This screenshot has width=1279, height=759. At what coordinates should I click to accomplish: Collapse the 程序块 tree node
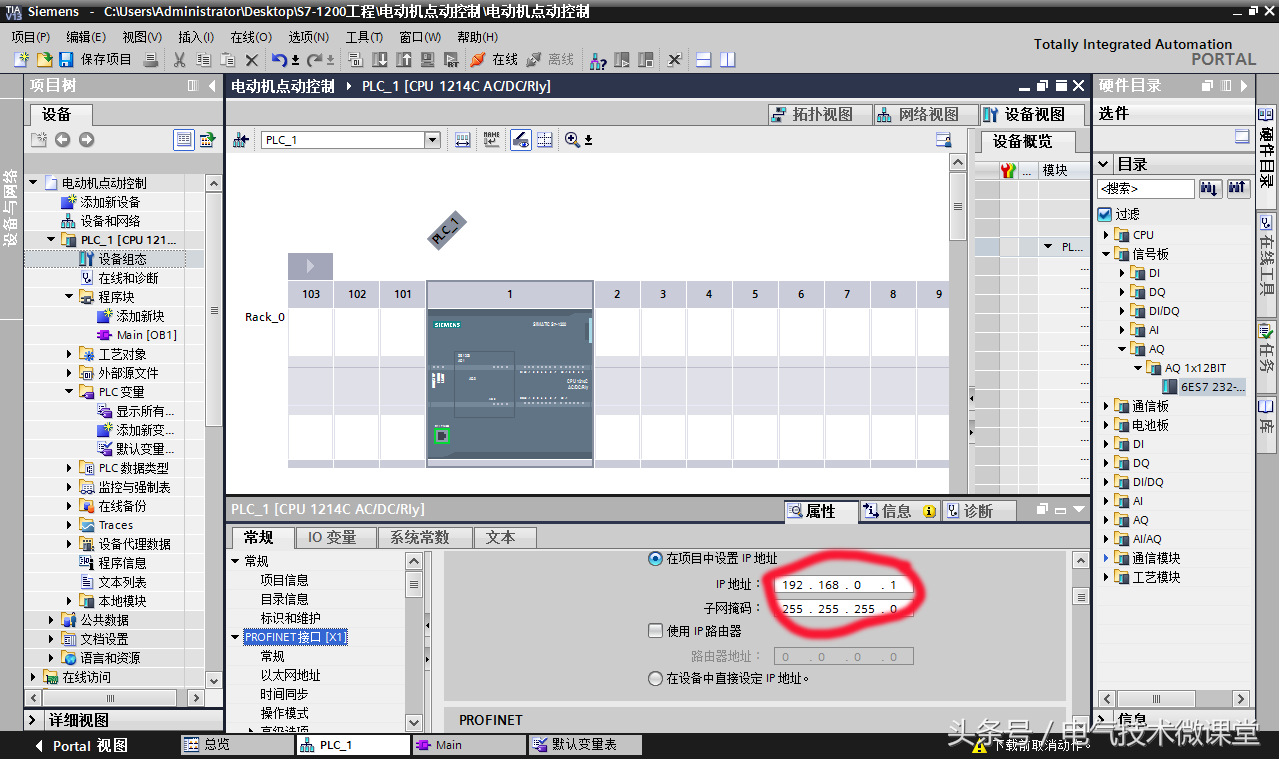pos(70,297)
